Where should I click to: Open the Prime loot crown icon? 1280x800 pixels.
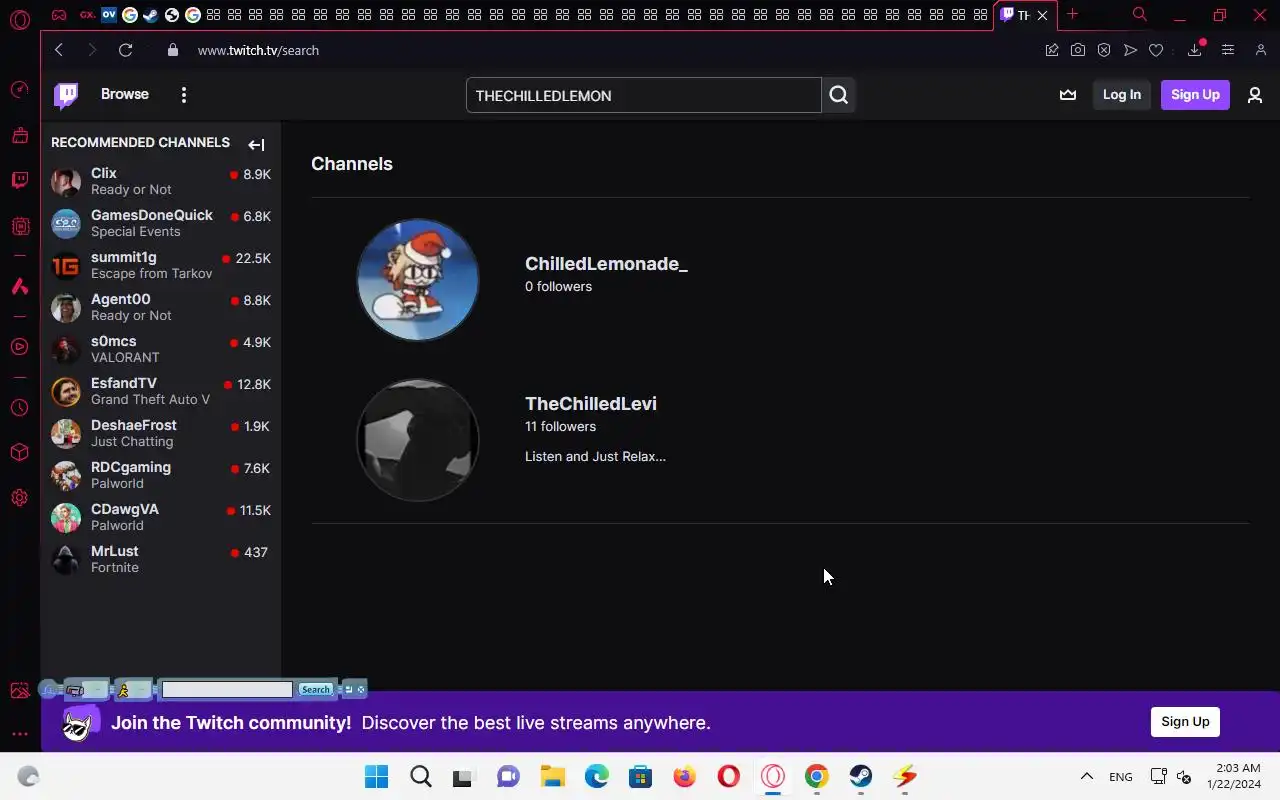point(1068,95)
